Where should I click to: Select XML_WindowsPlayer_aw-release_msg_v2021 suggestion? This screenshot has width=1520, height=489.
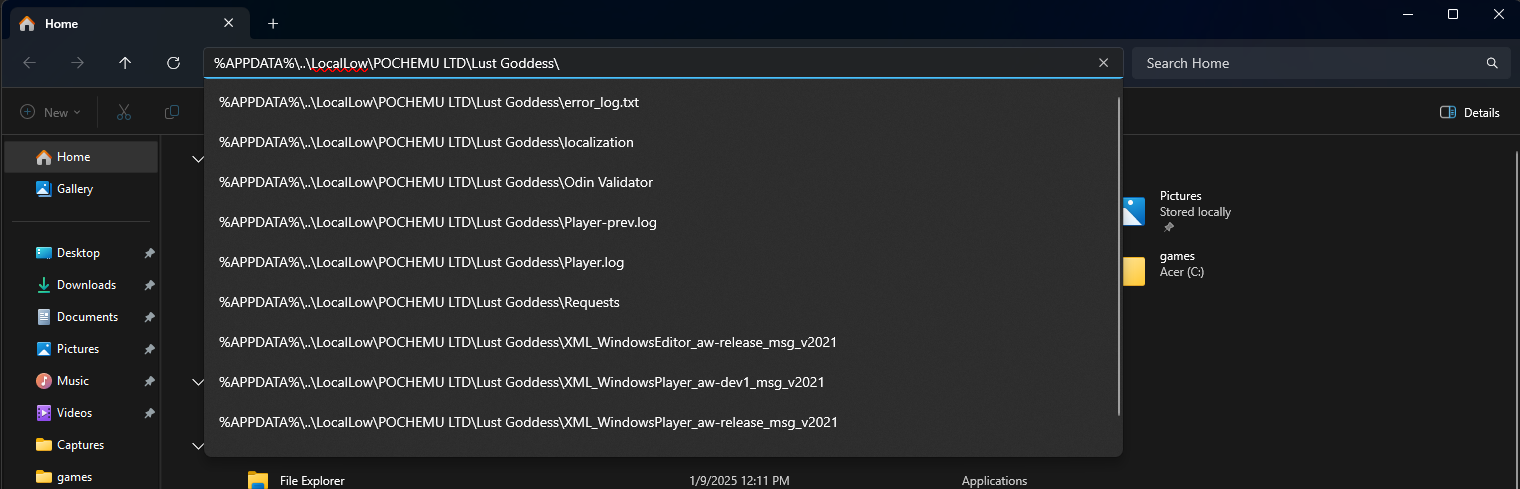click(x=660, y=422)
